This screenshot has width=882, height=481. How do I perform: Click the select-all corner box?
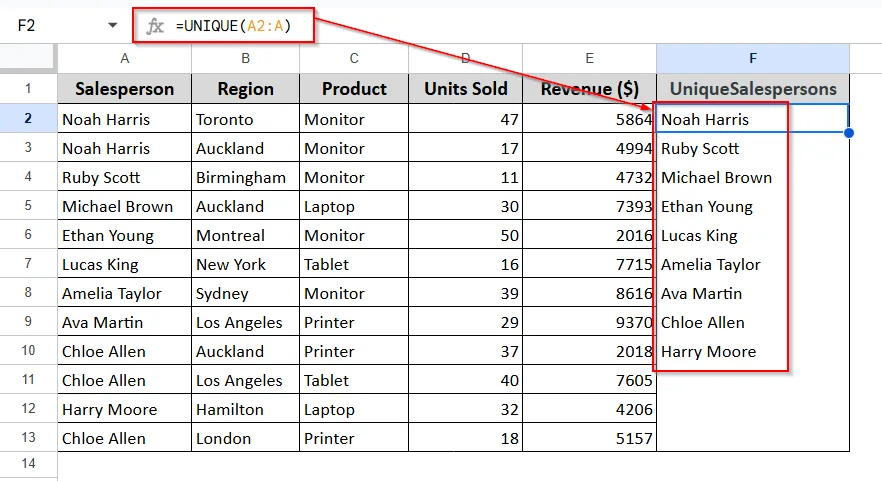[x=28, y=59]
